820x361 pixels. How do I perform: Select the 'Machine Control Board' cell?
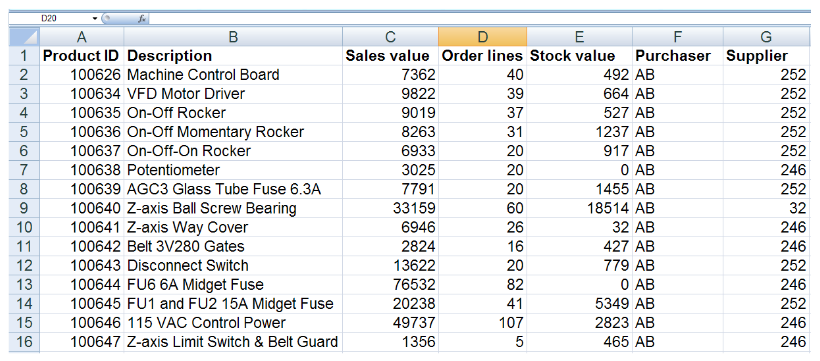click(x=233, y=75)
